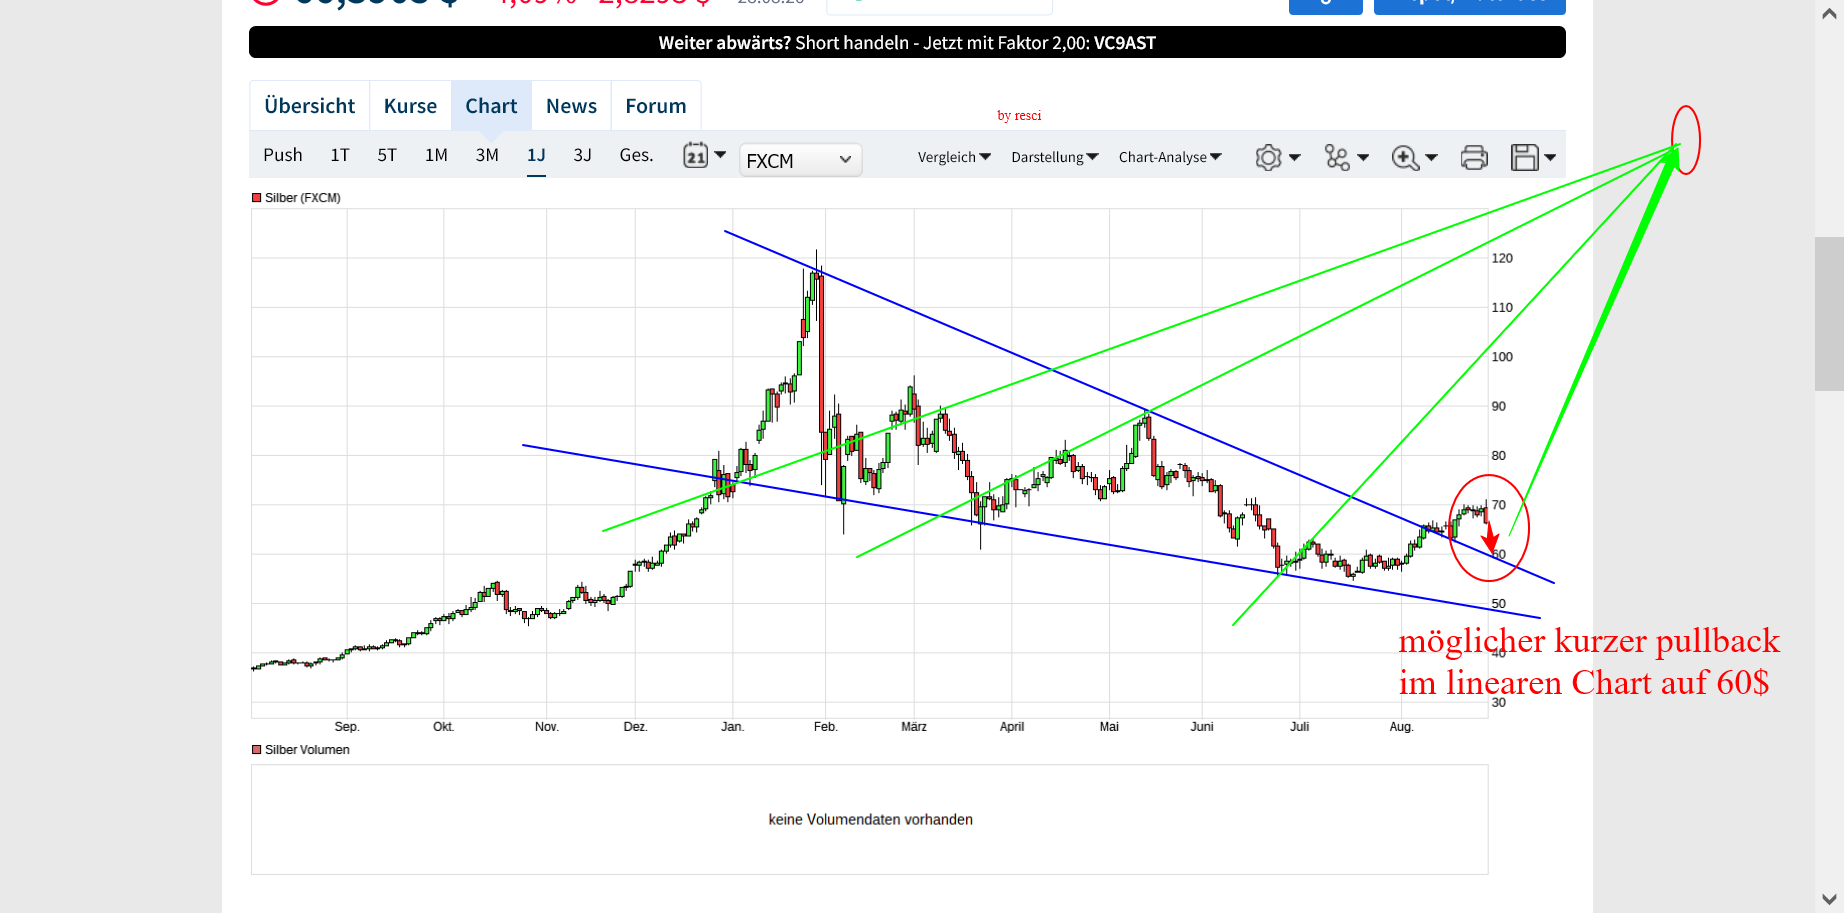Open the Chart-Analyse dropdown
Viewport: 1844px width, 913px height.
pos(1170,157)
